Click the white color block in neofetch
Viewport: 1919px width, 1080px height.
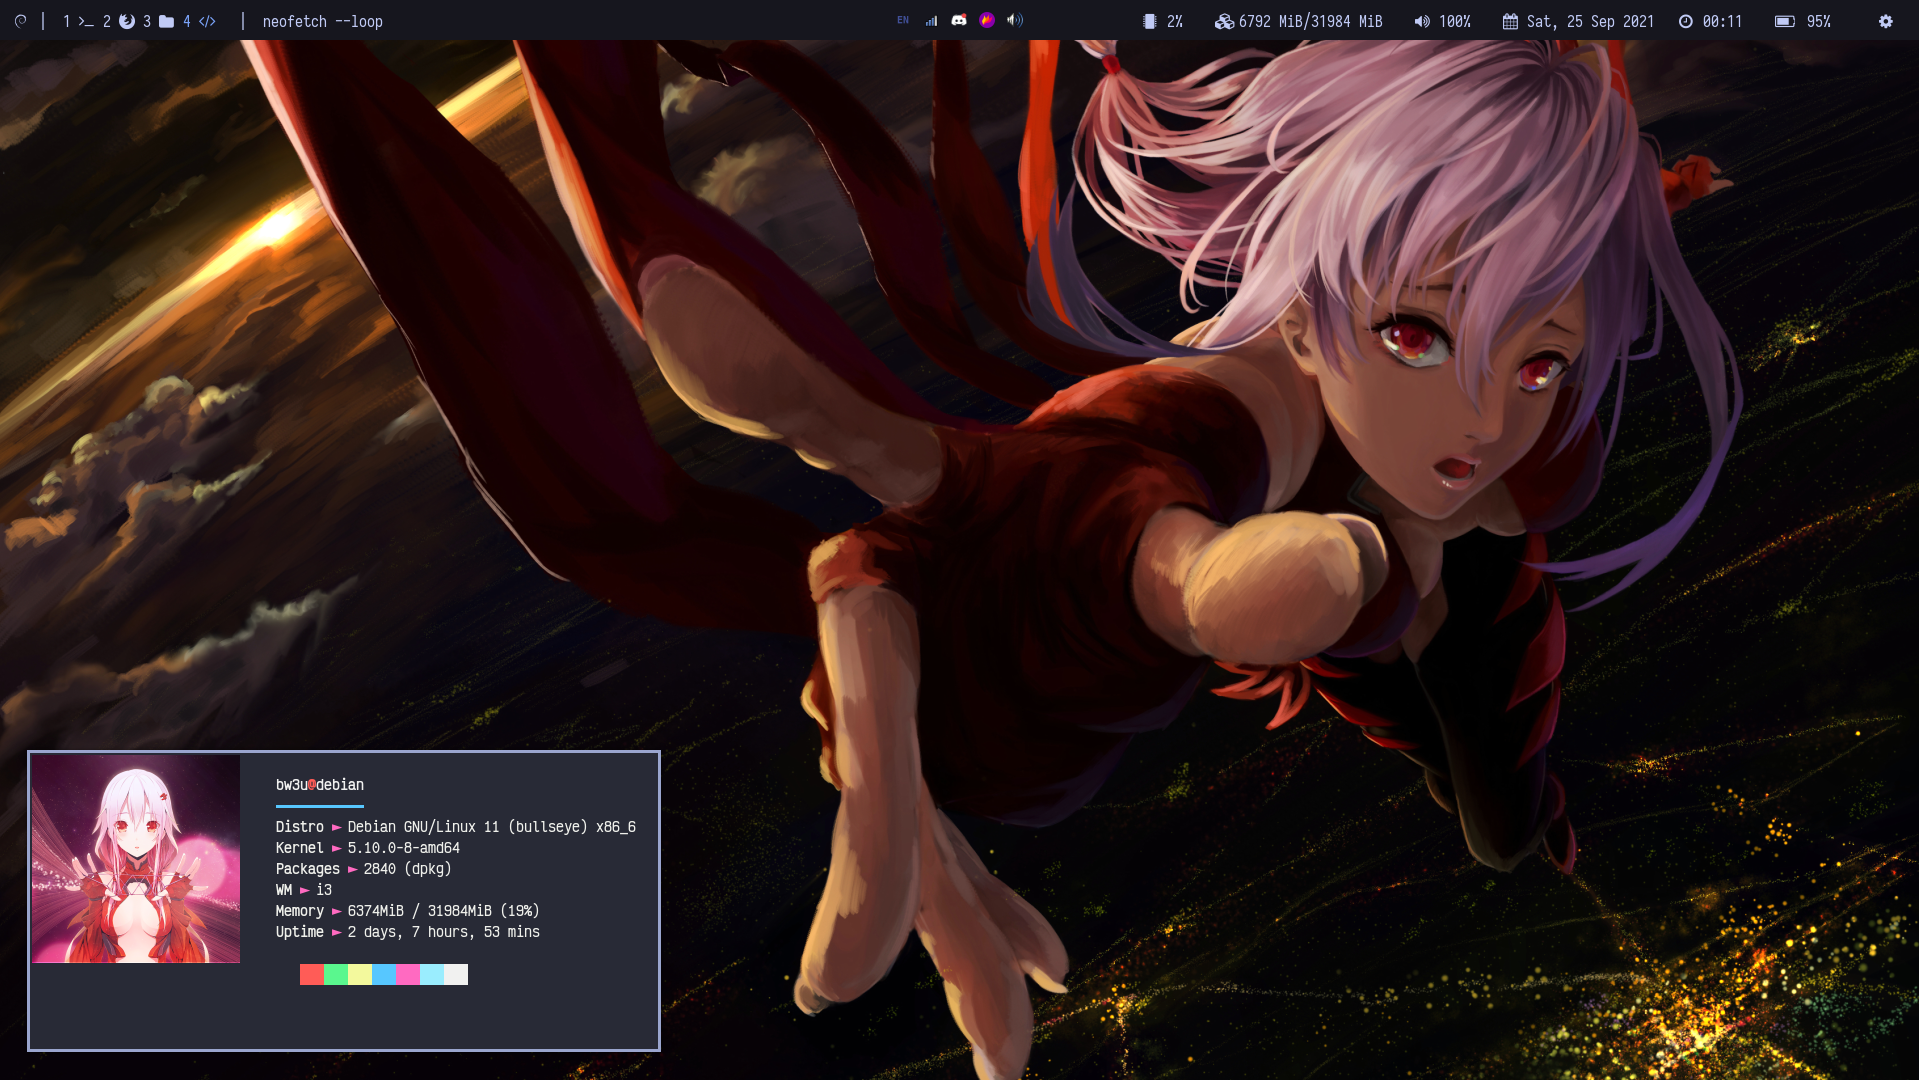456,975
